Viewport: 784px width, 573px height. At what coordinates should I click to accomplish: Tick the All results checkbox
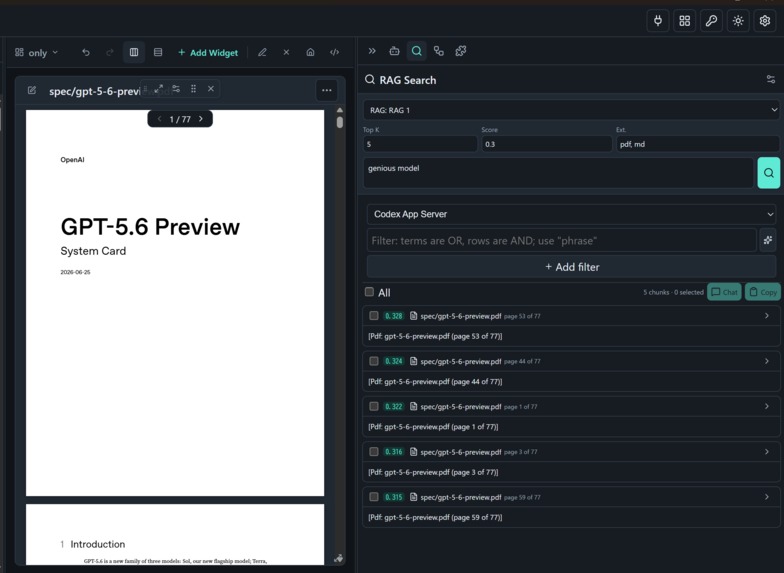pos(369,292)
